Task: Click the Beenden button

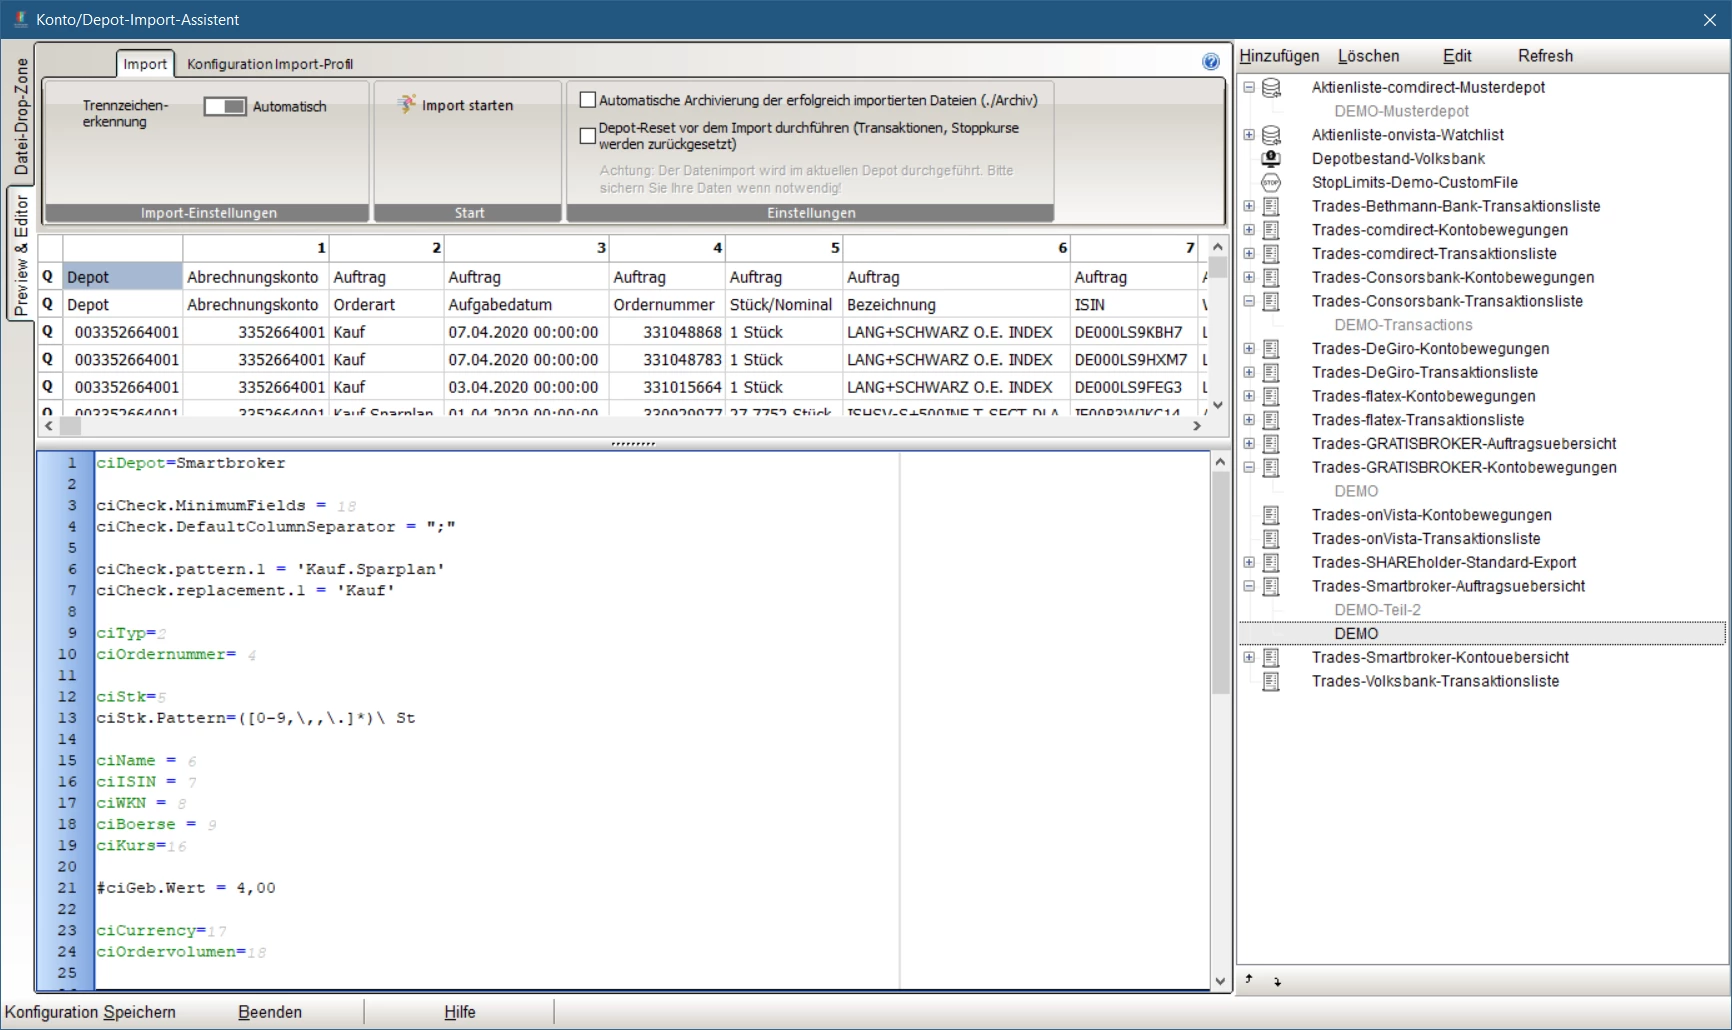Action: point(270,1012)
